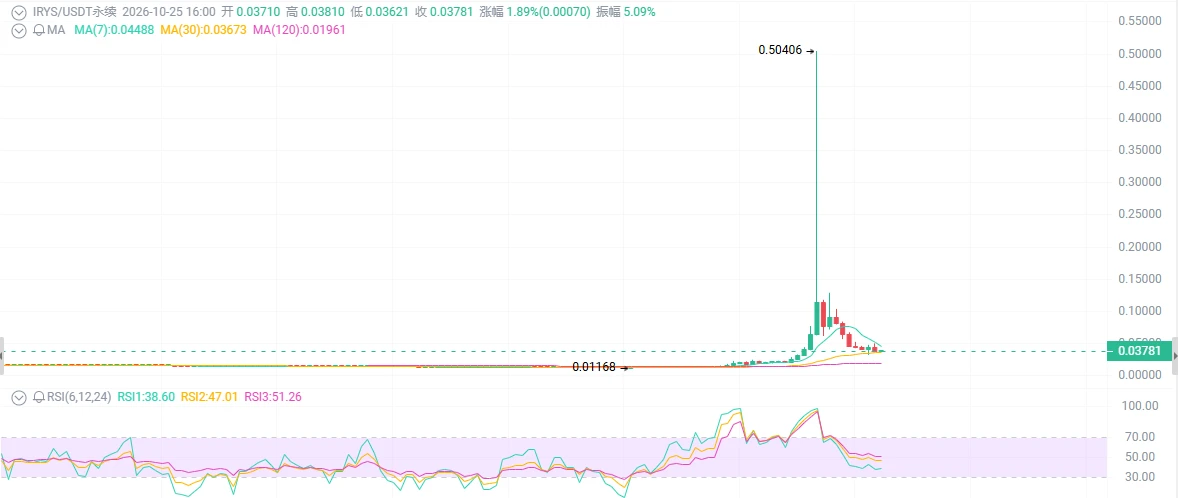Click the RSI1:38.60 value
Viewport: 1178px width, 498px height.
click(x=145, y=397)
